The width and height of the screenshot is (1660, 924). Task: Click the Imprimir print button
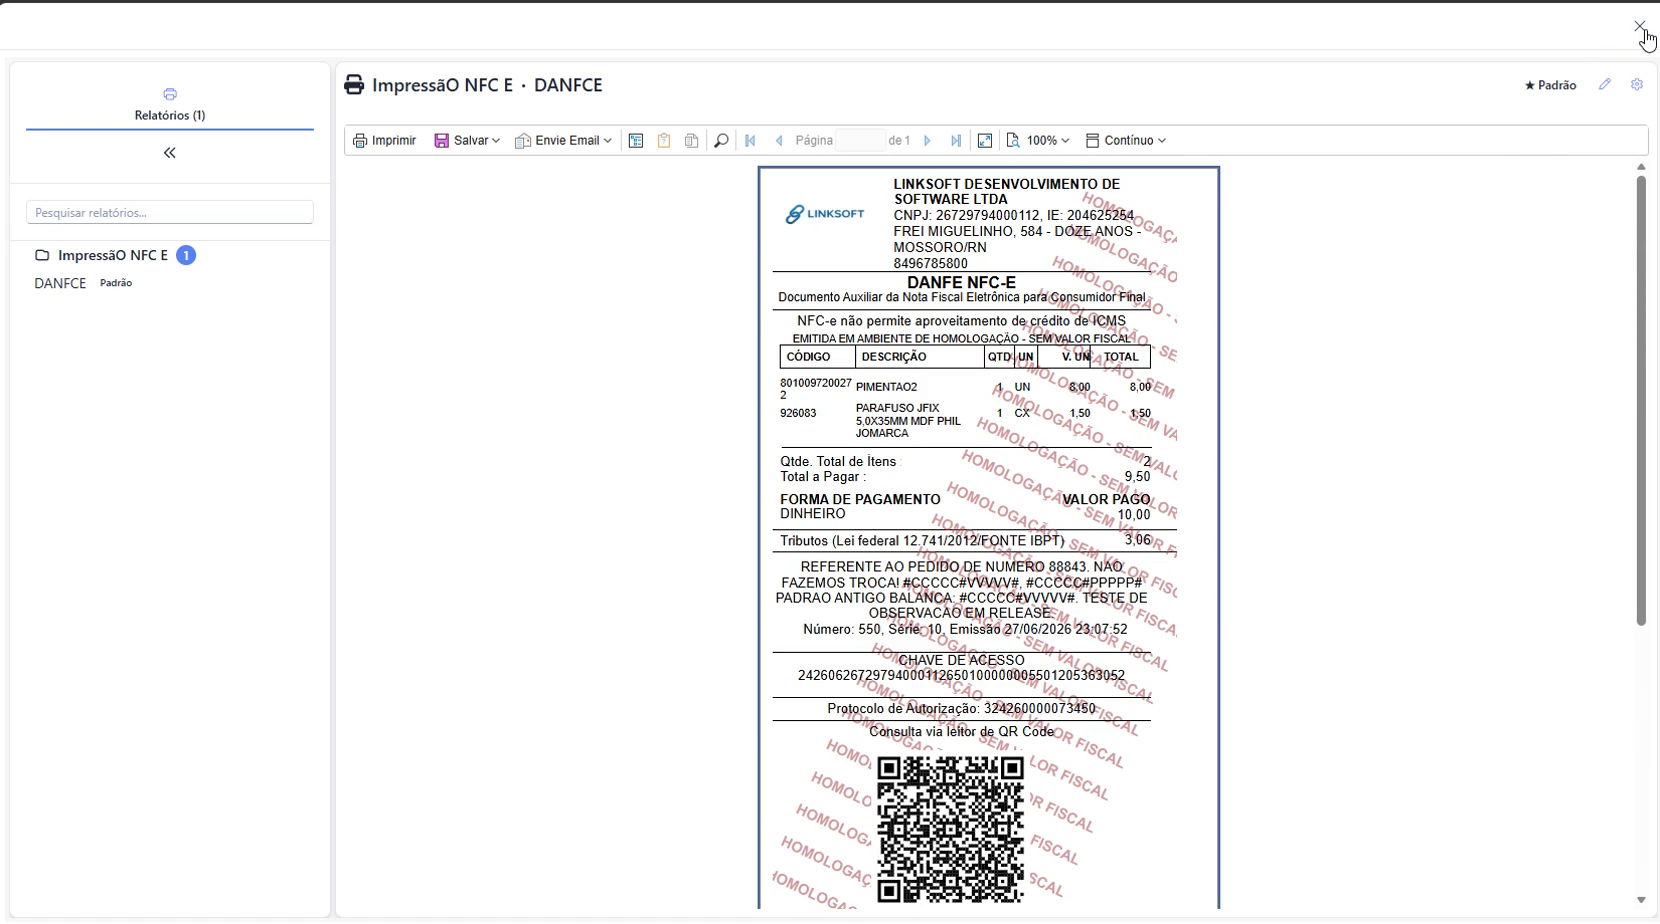click(x=385, y=141)
